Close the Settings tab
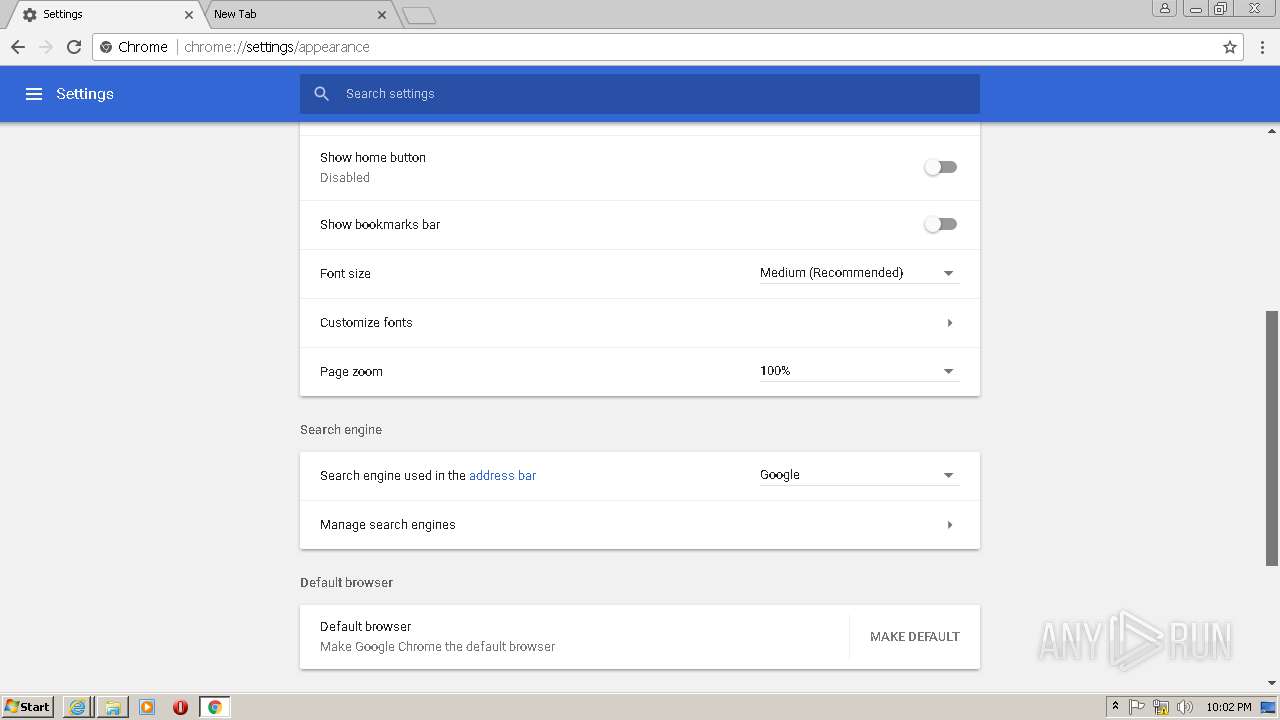This screenshot has height=720, width=1280. pyautogui.click(x=189, y=15)
